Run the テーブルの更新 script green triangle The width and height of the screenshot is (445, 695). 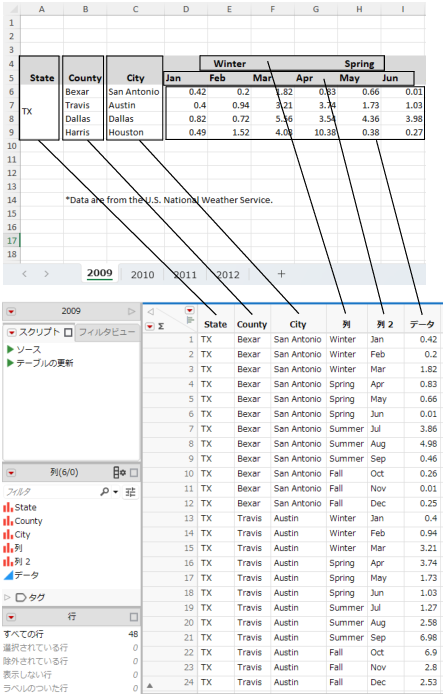(x=11, y=363)
